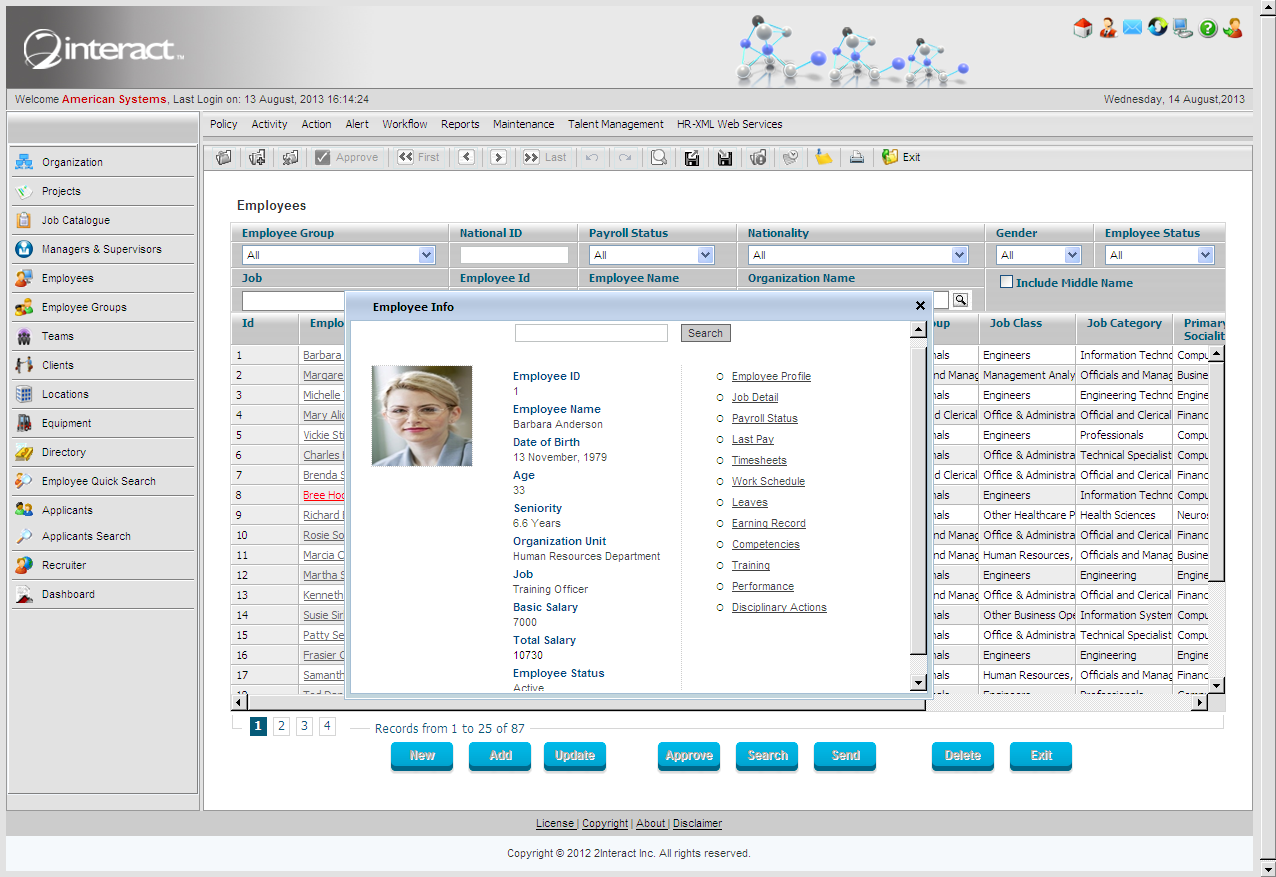Click the blue Delete button

[963, 756]
